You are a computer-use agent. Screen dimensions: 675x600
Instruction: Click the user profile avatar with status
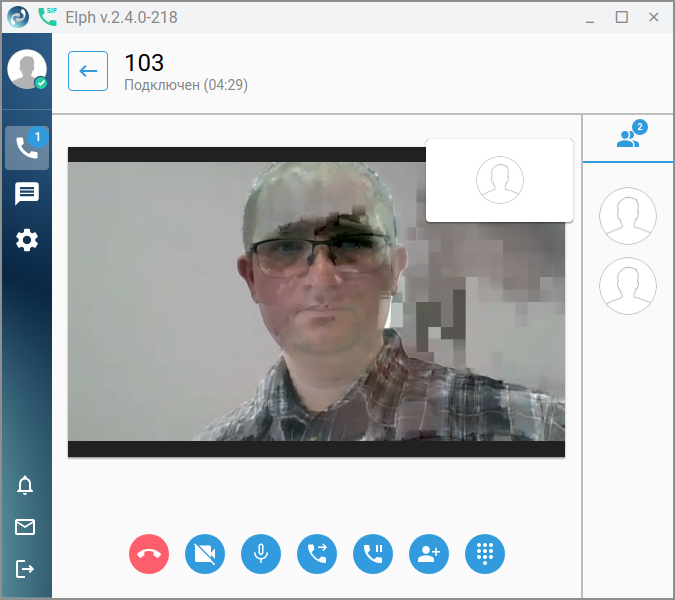click(27, 69)
